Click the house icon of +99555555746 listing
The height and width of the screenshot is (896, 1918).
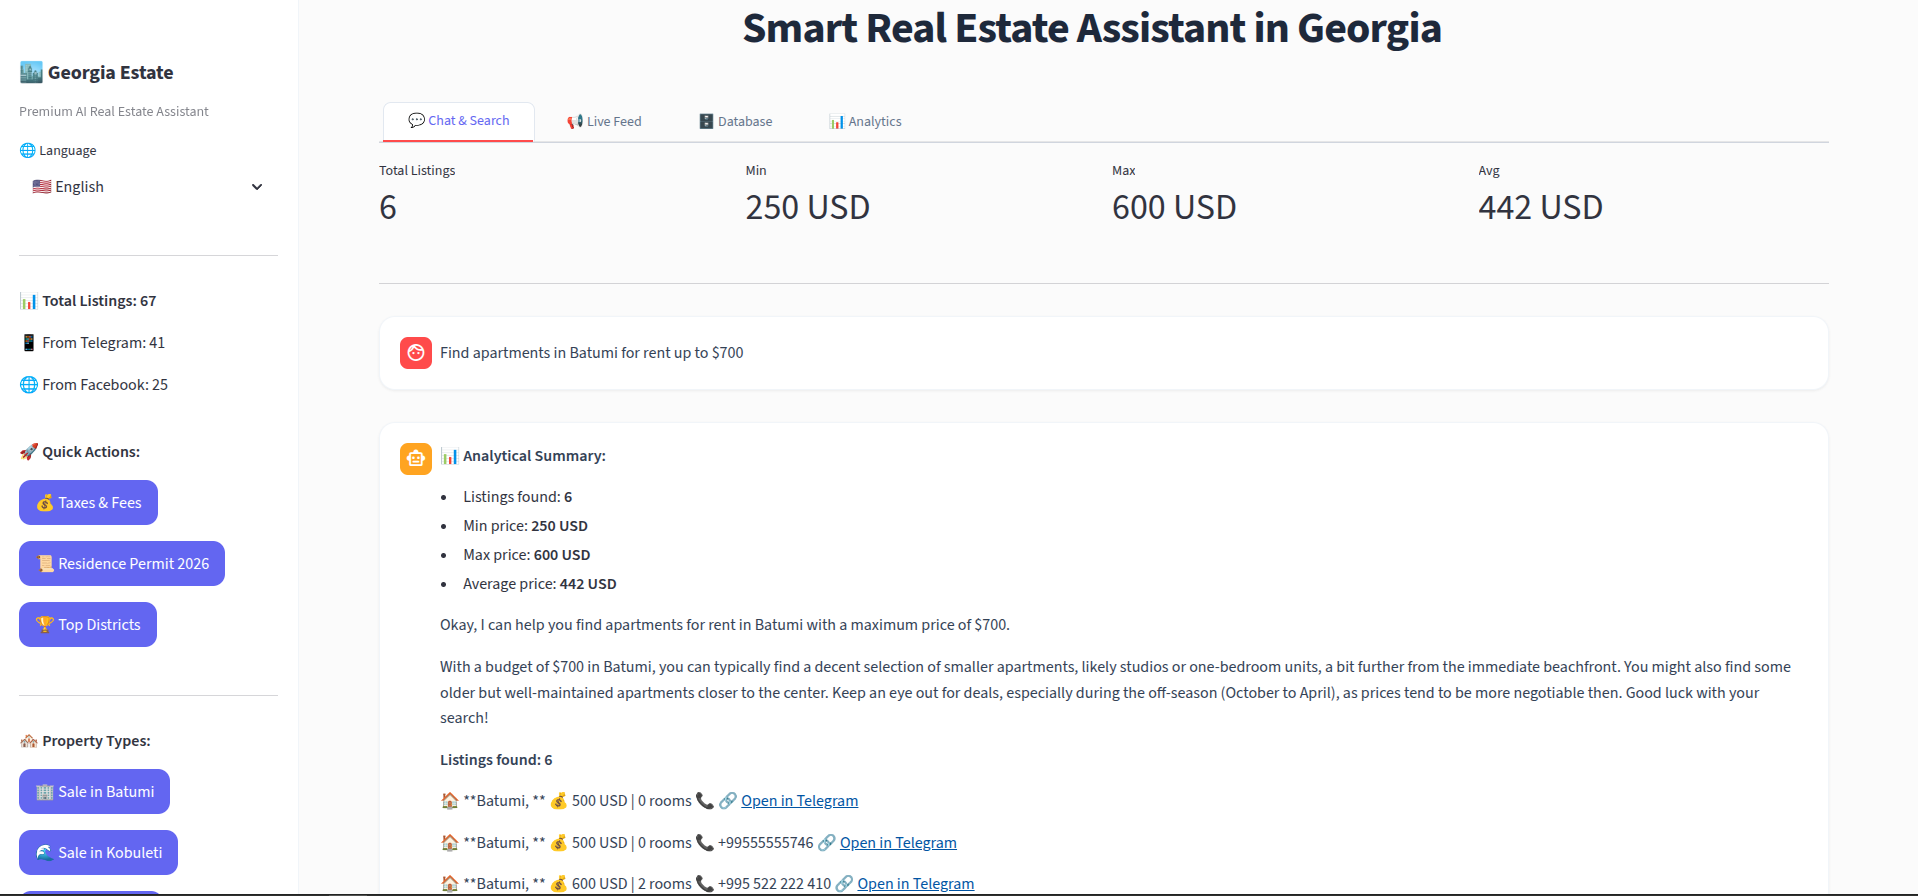pyautogui.click(x=450, y=843)
